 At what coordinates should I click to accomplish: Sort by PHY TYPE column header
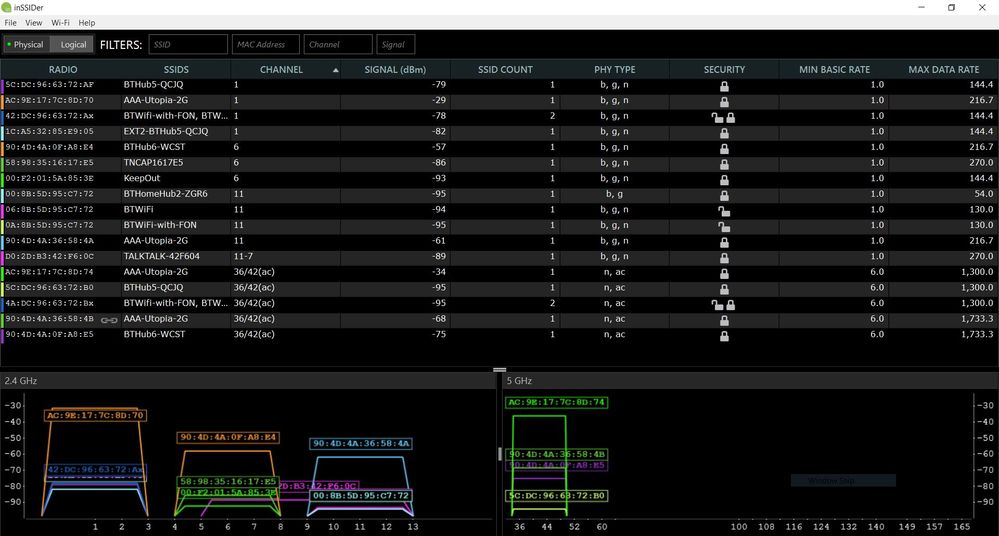point(615,69)
